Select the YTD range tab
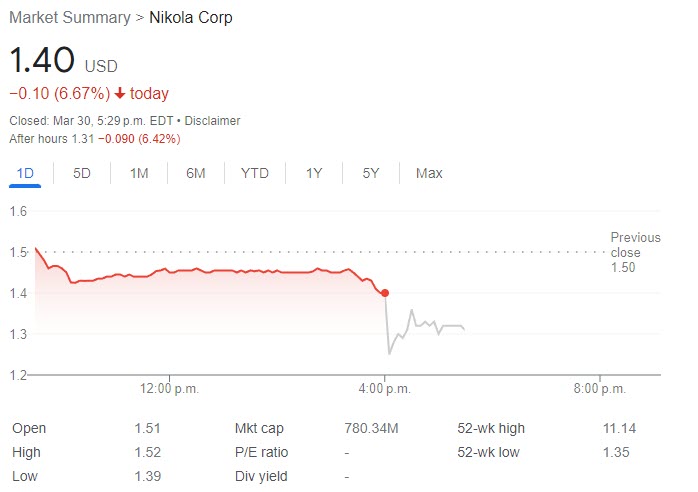 (x=255, y=173)
